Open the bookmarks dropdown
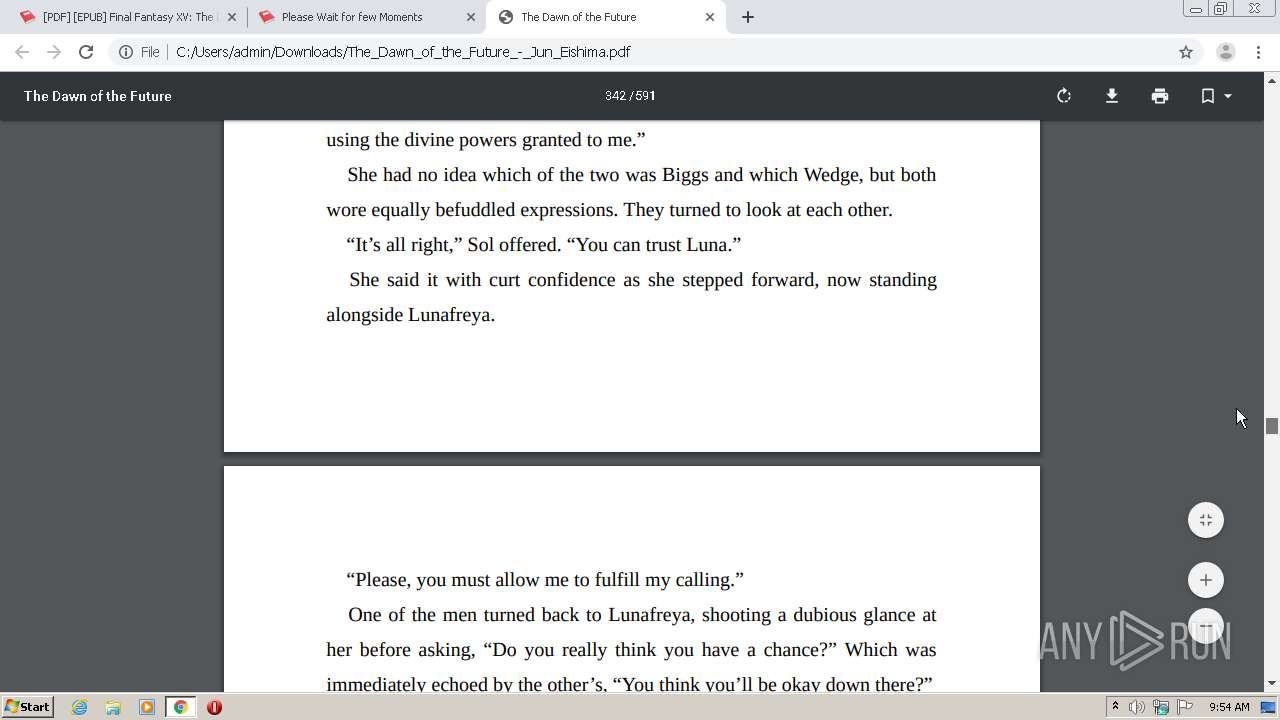The height and width of the screenshot is (720, 1280). coord(1216,96)
